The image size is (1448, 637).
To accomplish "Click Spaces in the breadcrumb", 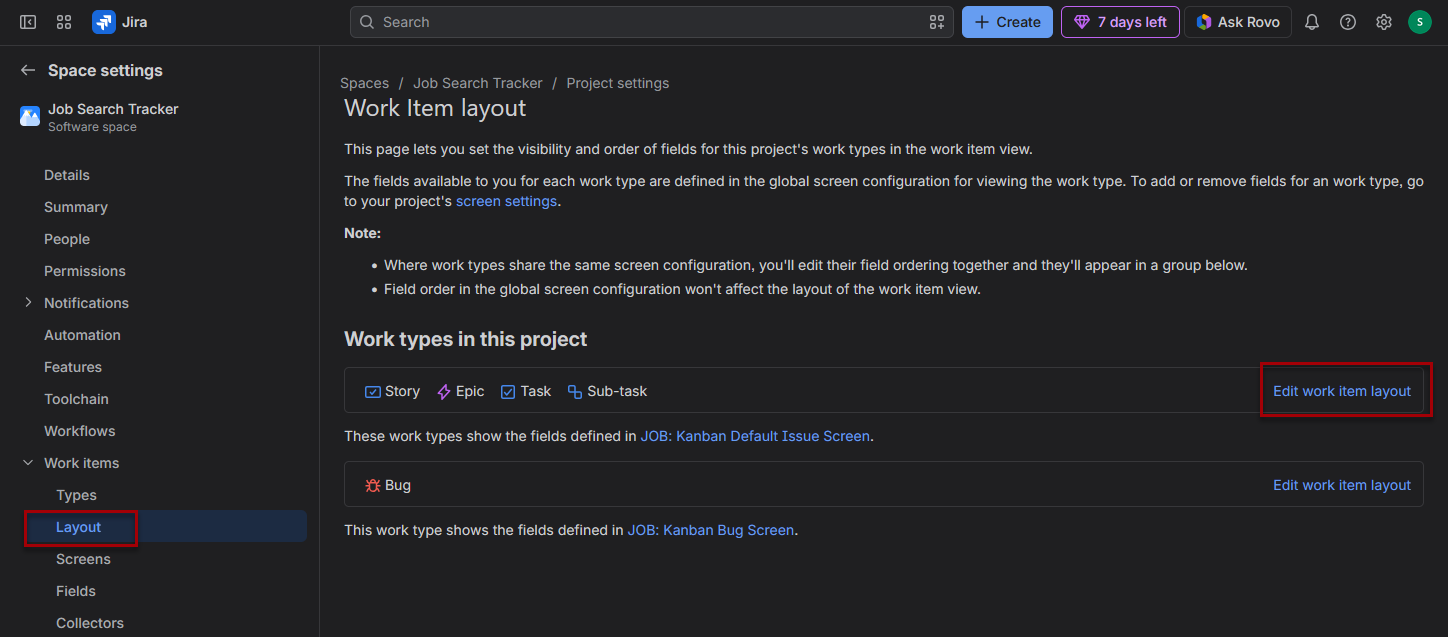I will click(364, 83).
